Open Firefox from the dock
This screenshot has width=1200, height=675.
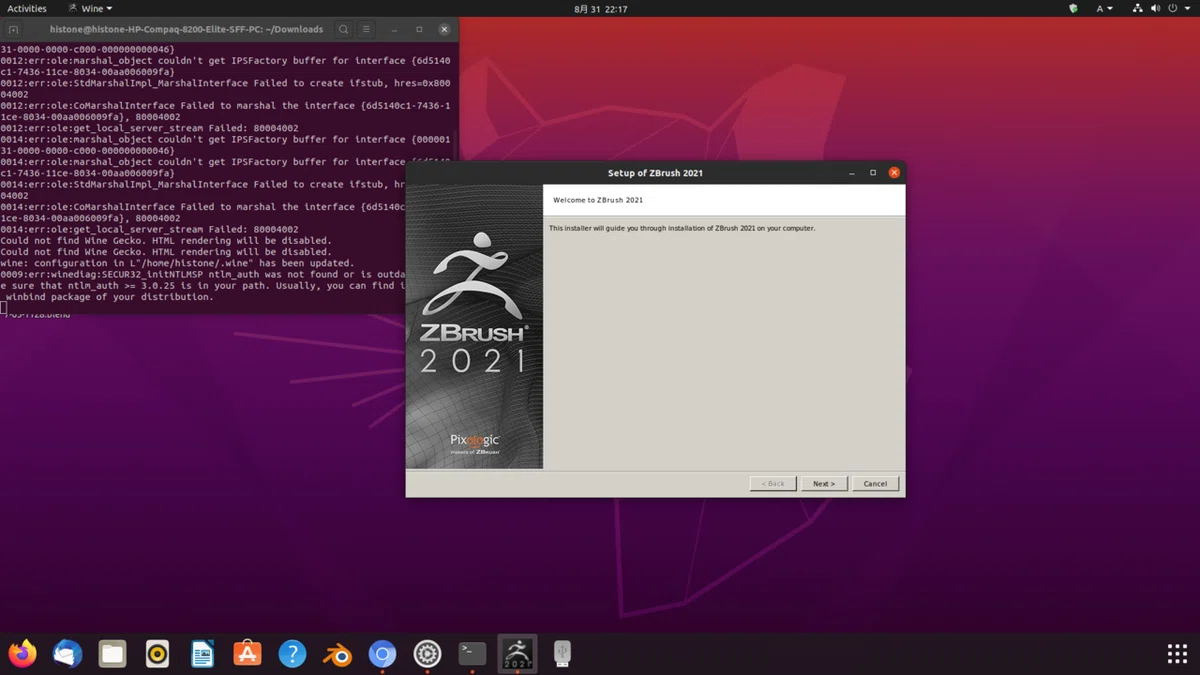pyautogui.click(x=22, y=654)
